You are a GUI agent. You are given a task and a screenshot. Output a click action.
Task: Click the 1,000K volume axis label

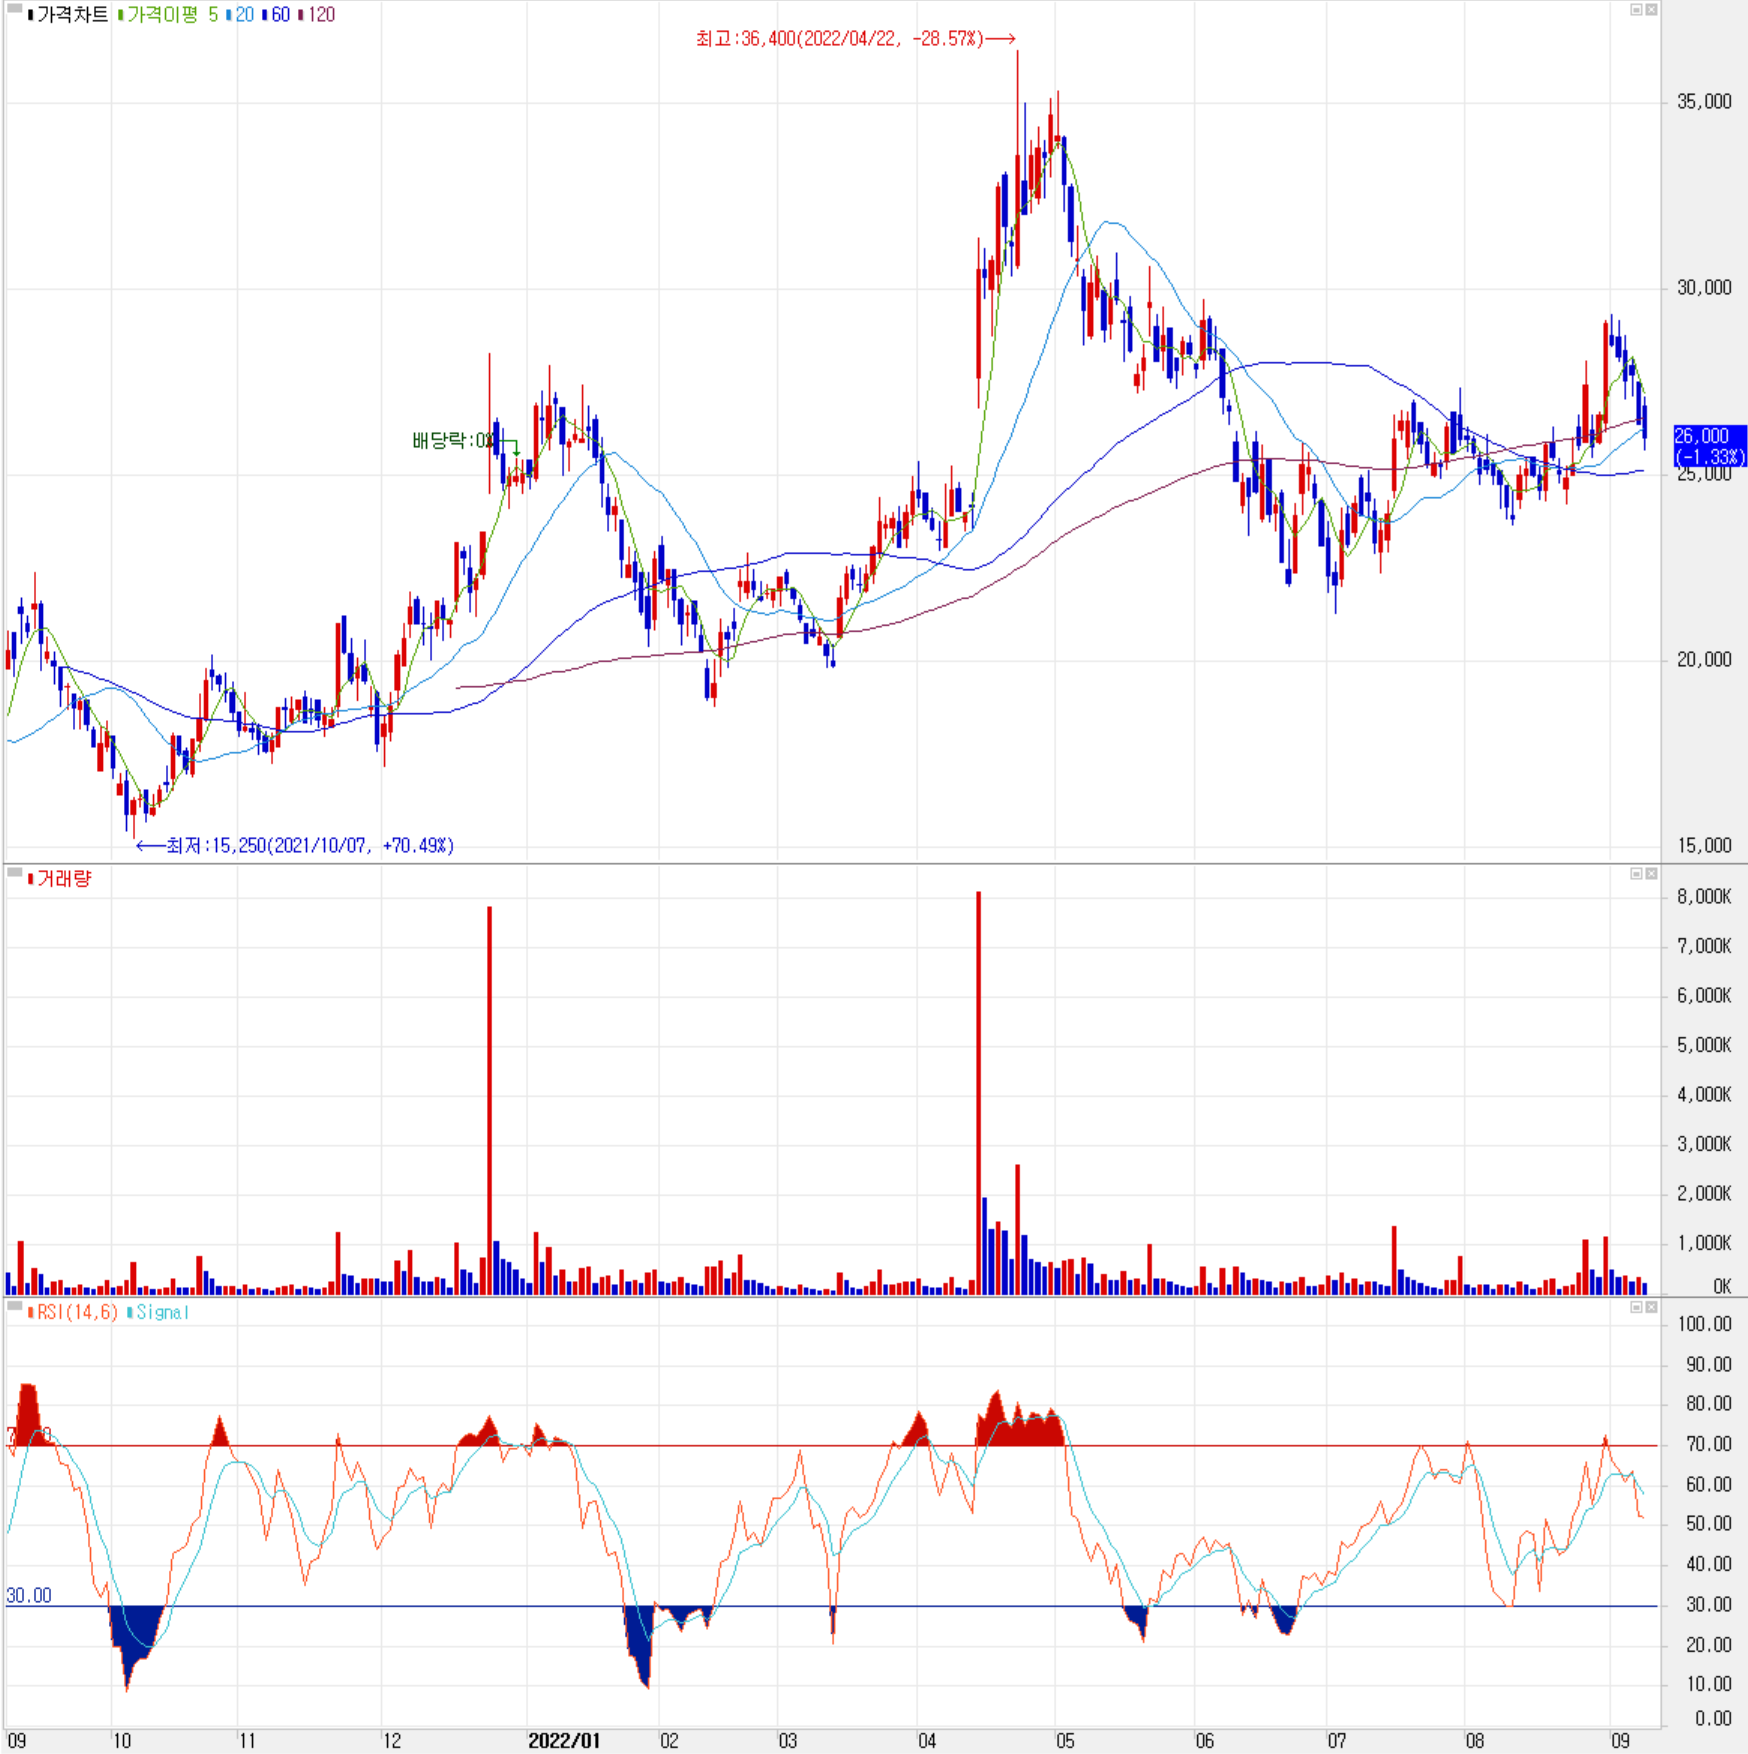point(1704,1243)
